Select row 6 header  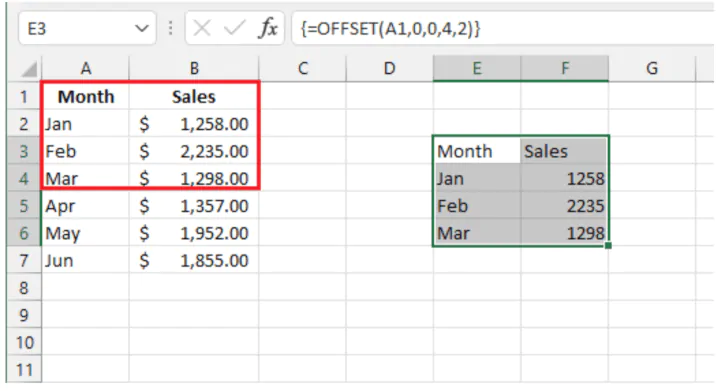[x=24, y=233]
